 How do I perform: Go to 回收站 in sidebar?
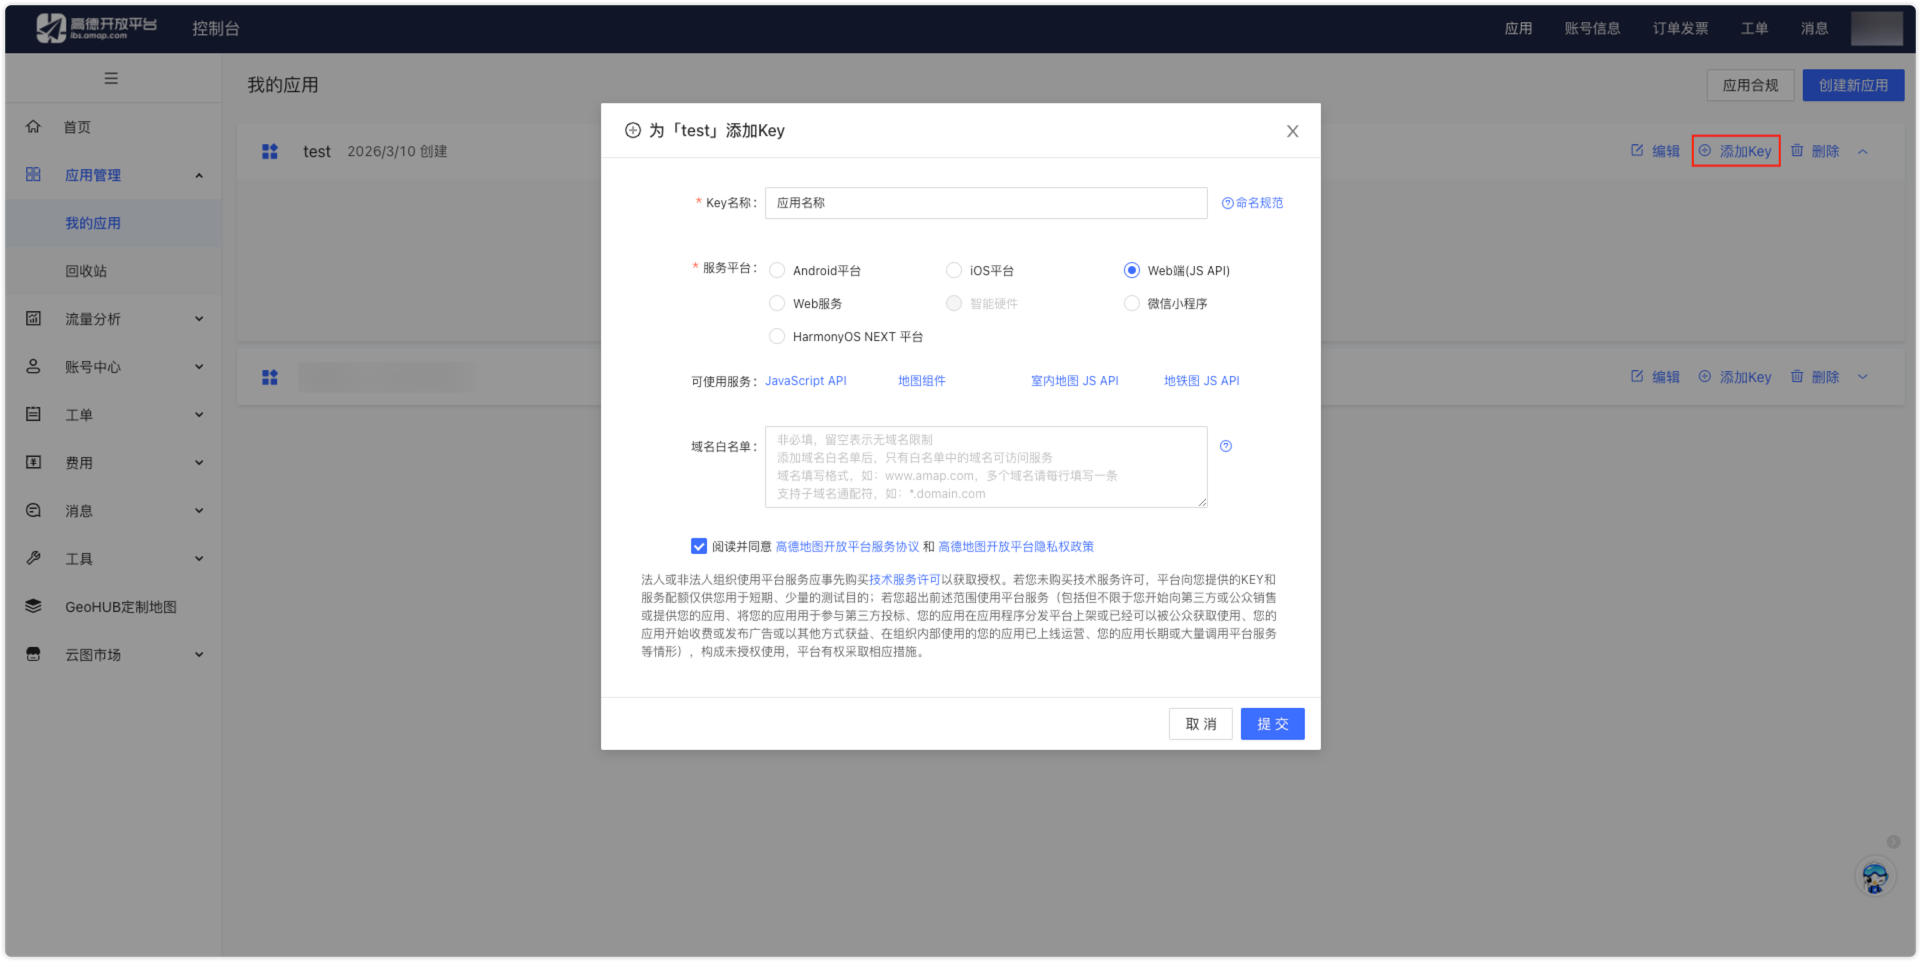86,271
